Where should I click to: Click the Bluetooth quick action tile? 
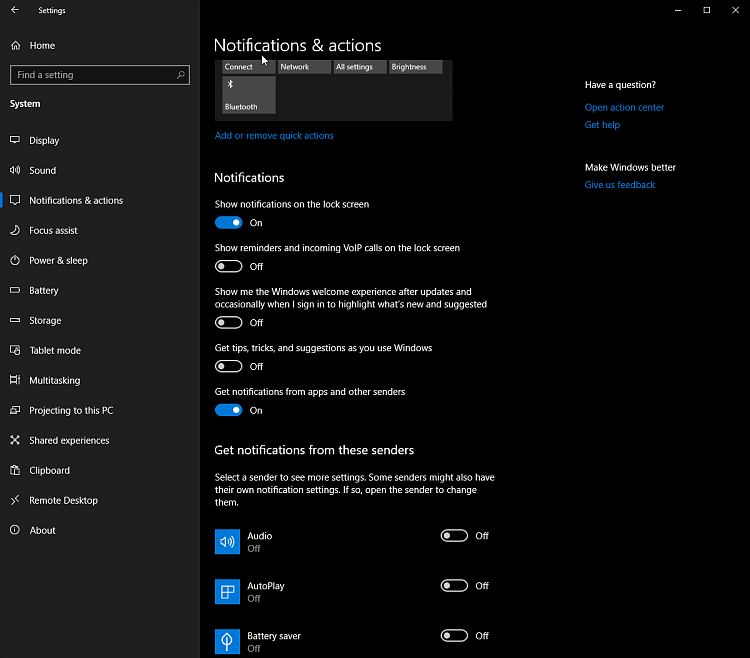click(249, 95)
